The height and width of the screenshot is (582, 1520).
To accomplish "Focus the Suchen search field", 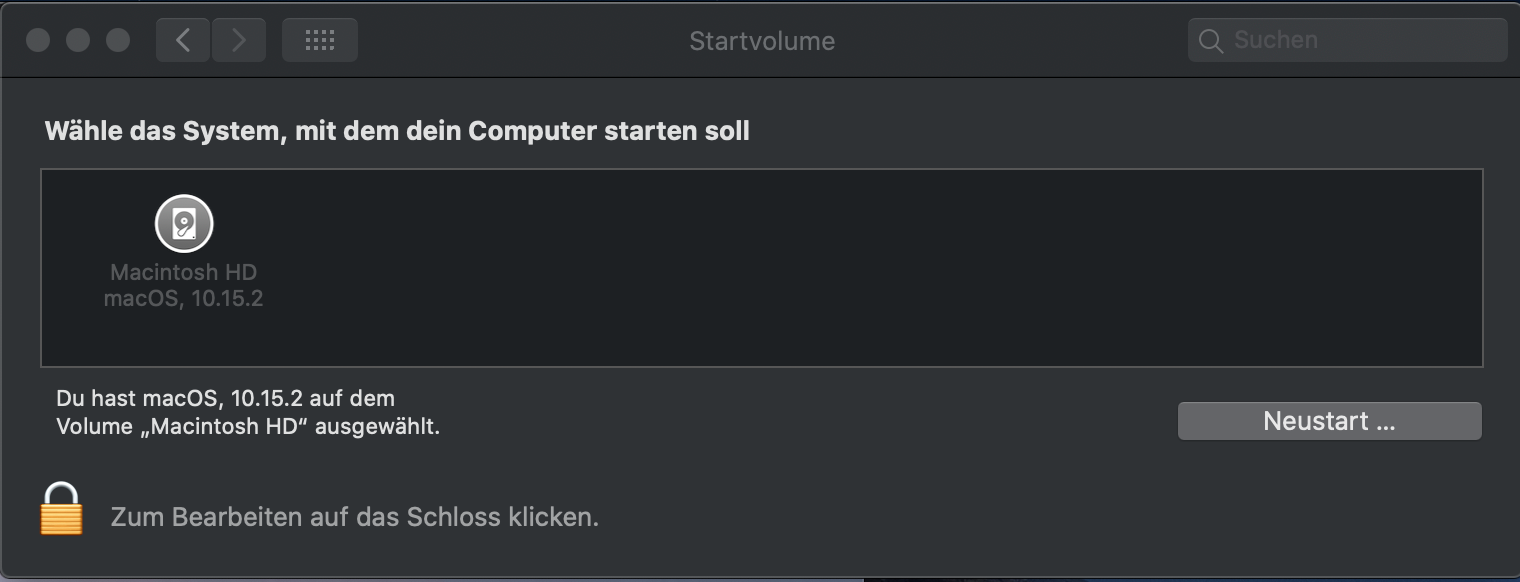I will click(x=1360, y=40).
